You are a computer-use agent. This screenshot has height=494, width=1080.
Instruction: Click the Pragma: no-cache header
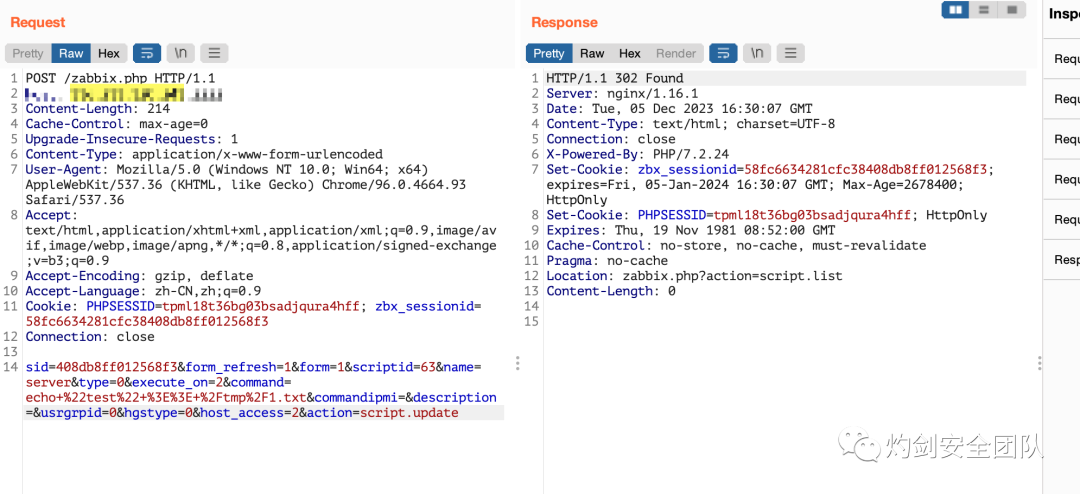(608, 260)
